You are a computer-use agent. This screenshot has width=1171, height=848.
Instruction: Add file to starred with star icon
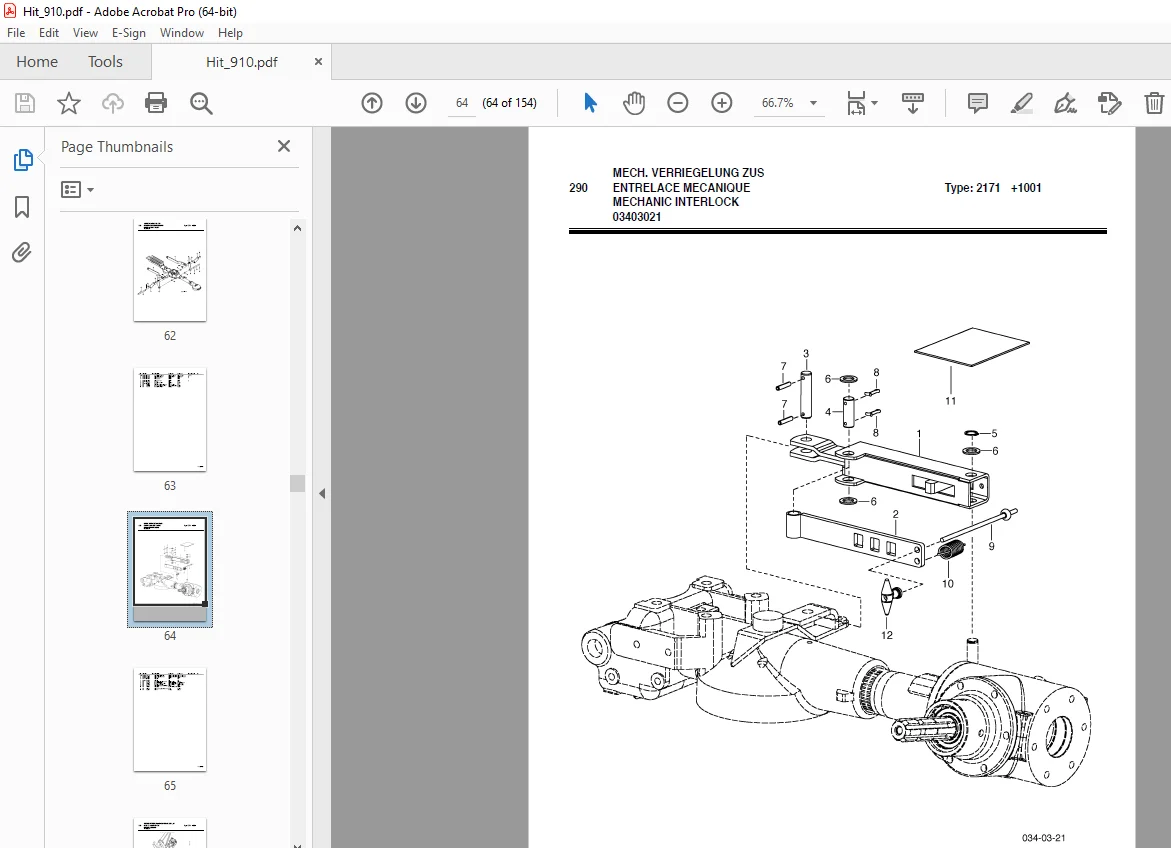(x=69, y=103)
